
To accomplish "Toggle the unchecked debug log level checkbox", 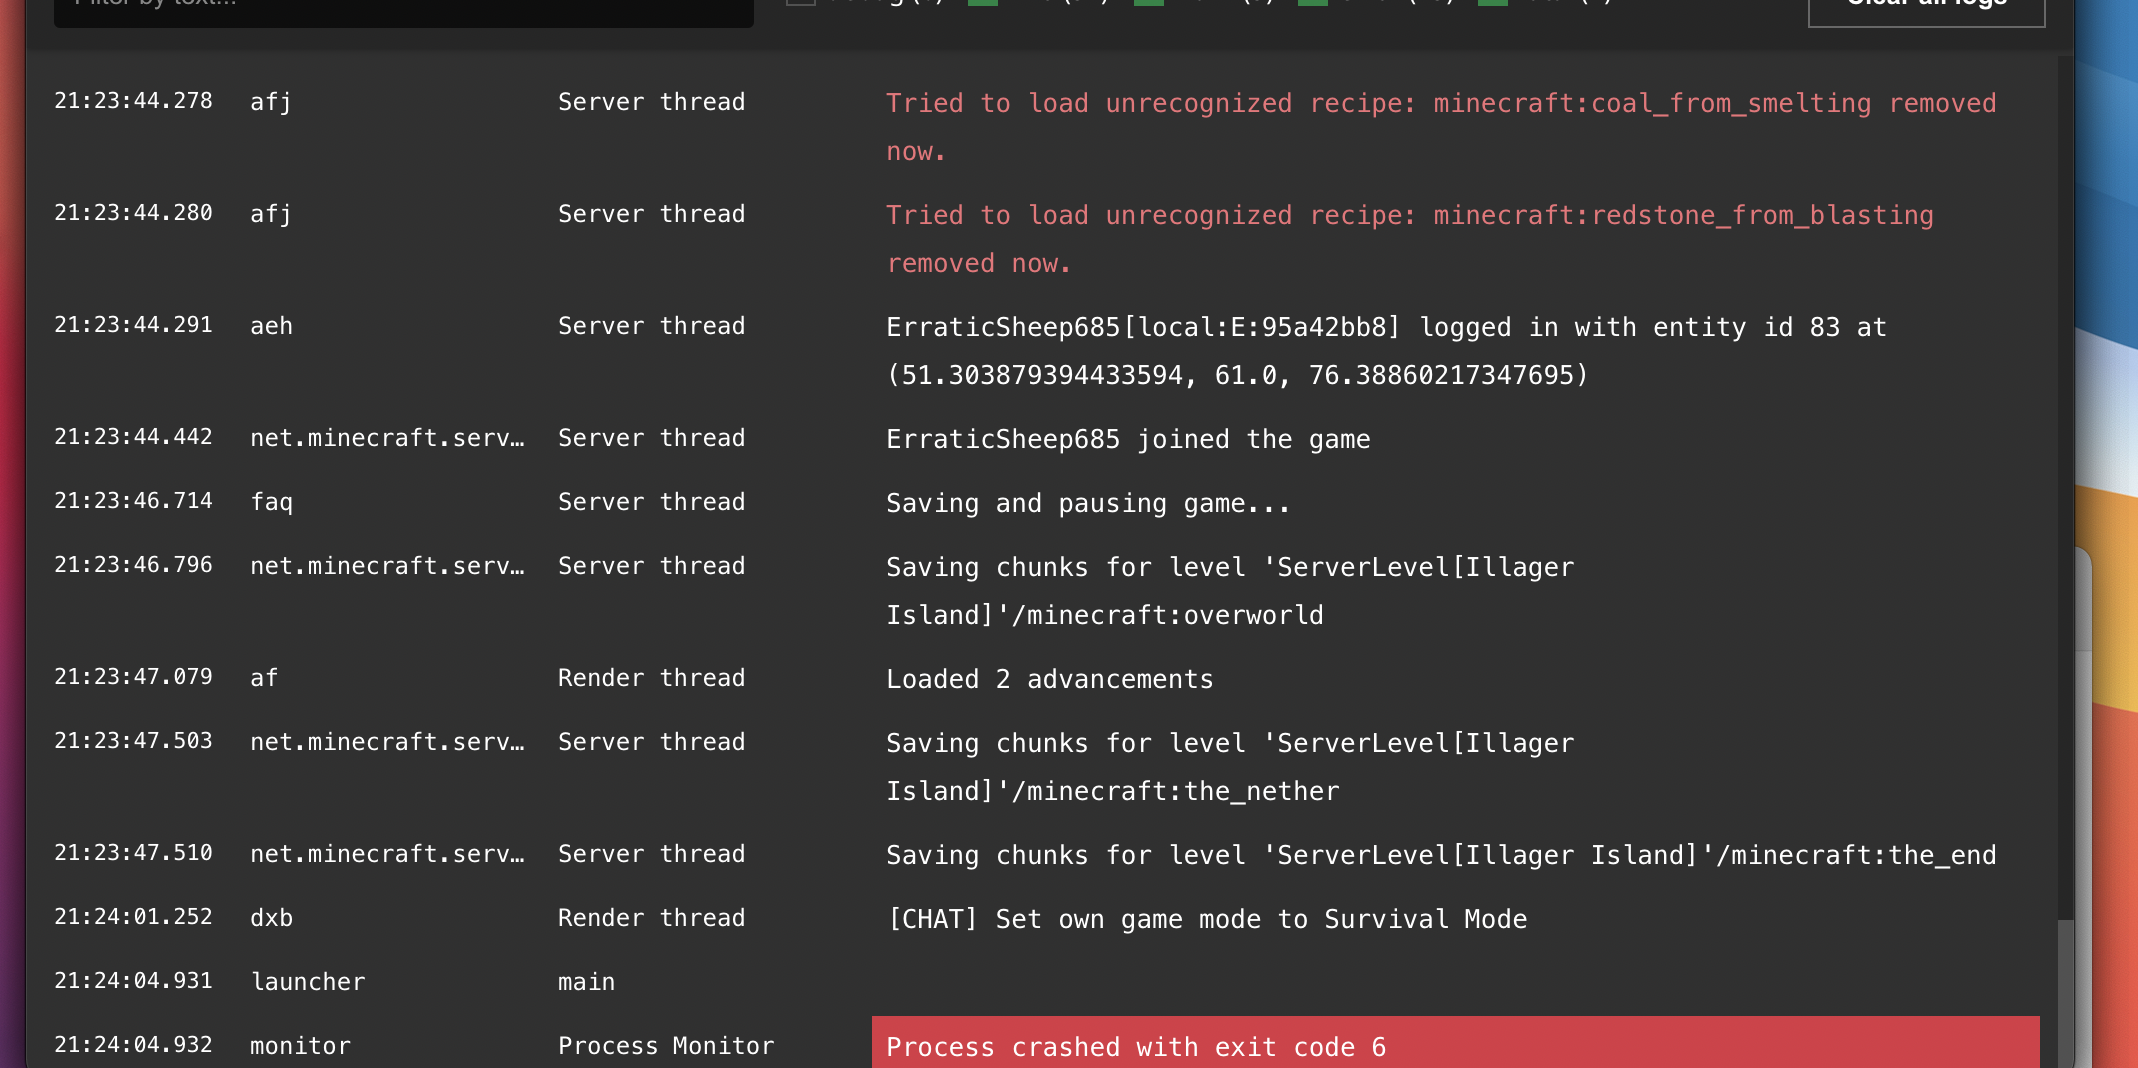I will (800, 2).
